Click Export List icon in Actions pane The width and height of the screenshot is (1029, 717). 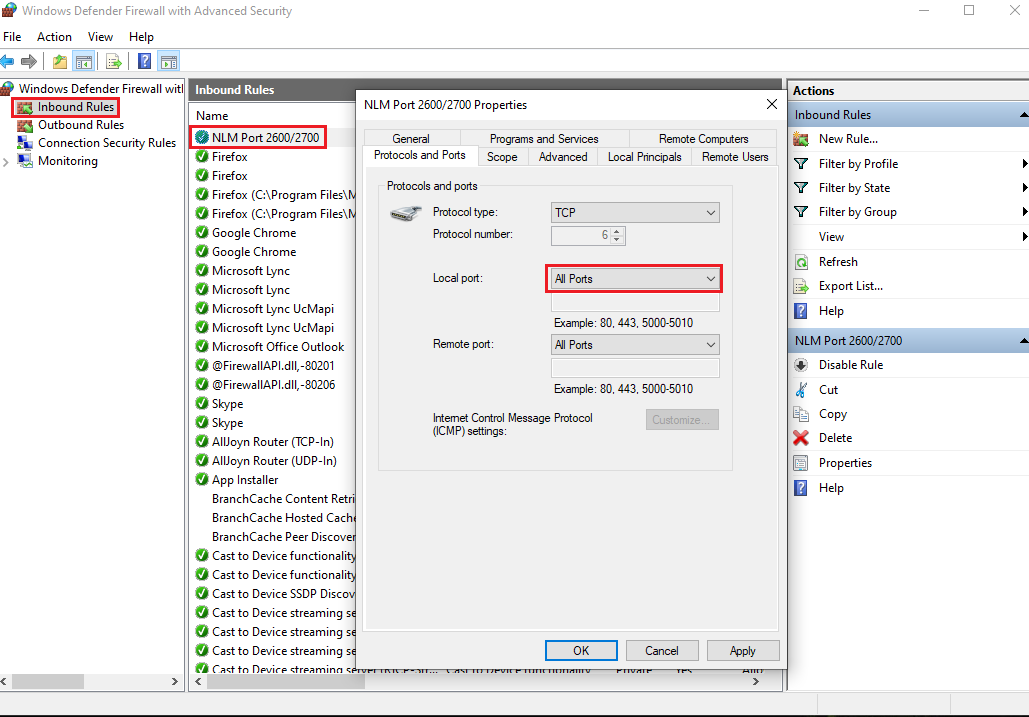click(801, 287)
